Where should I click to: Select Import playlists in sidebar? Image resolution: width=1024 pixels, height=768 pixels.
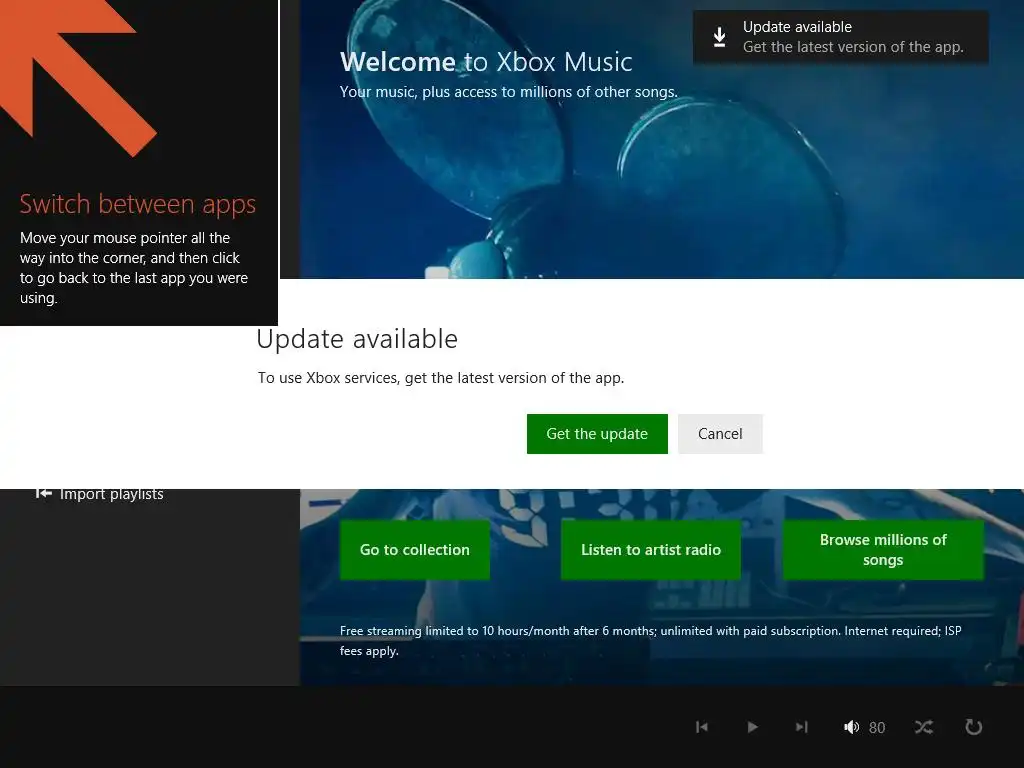(x=99, y=494)
